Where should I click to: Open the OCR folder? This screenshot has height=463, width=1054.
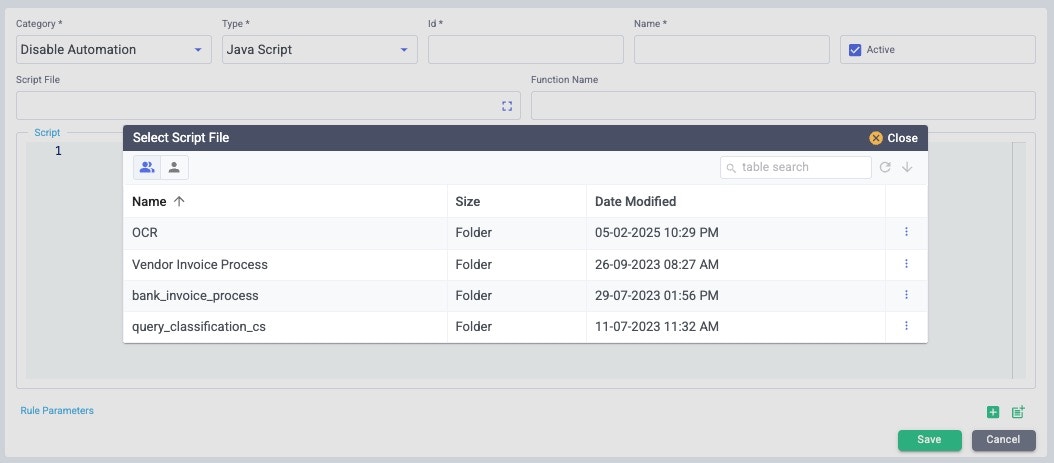pyautogui.click(x=145, y=233)
